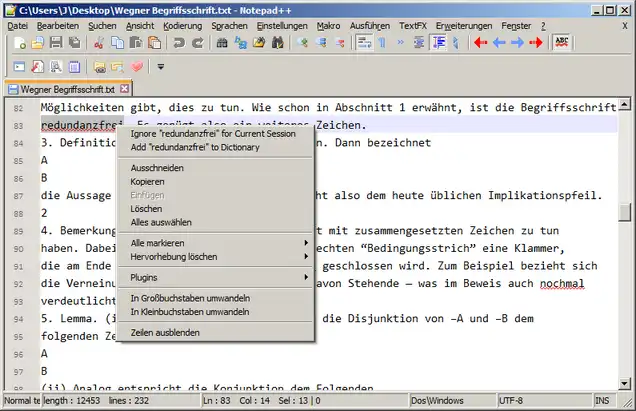Open the Kodierung menu
The height and width of the screenshot is (411, 636).
[183, 26]
